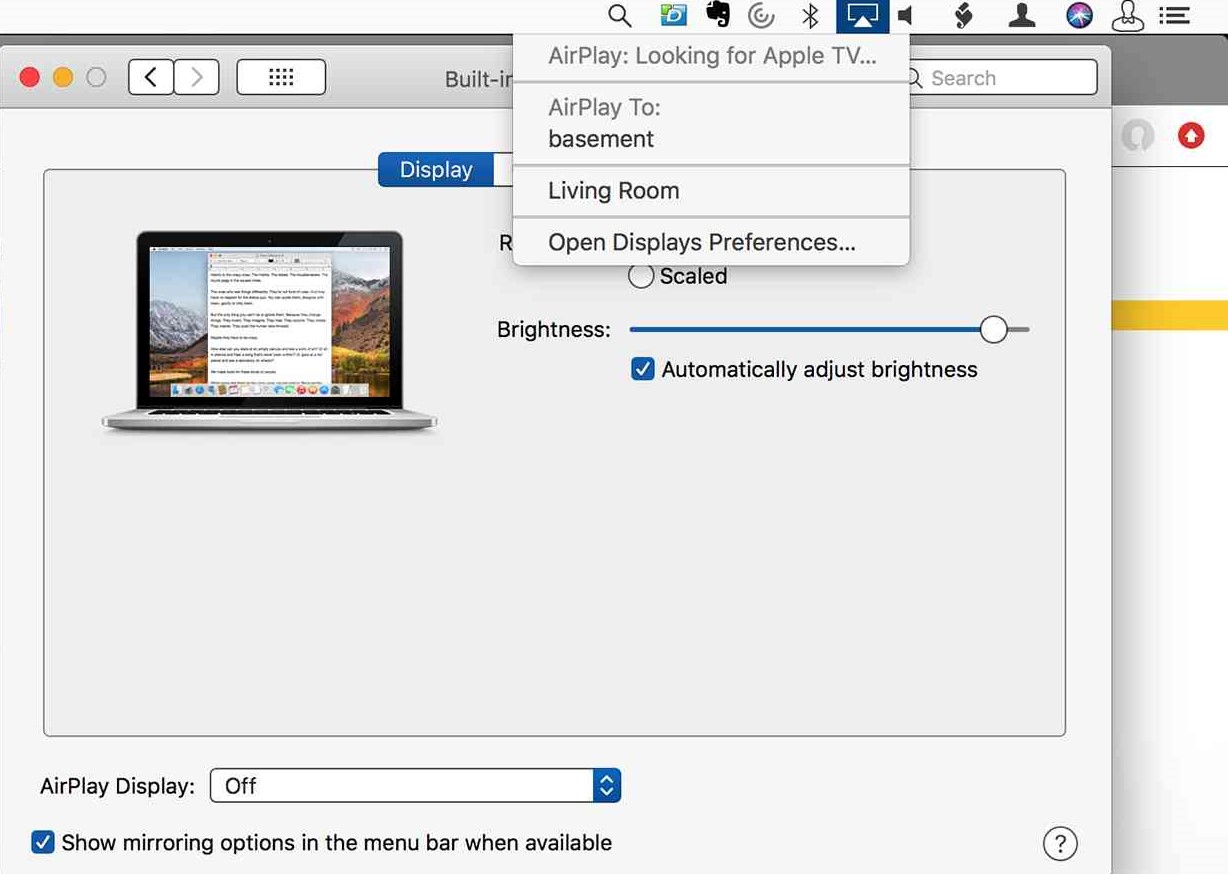Open the user account menu bar icon

[1021, 16]
